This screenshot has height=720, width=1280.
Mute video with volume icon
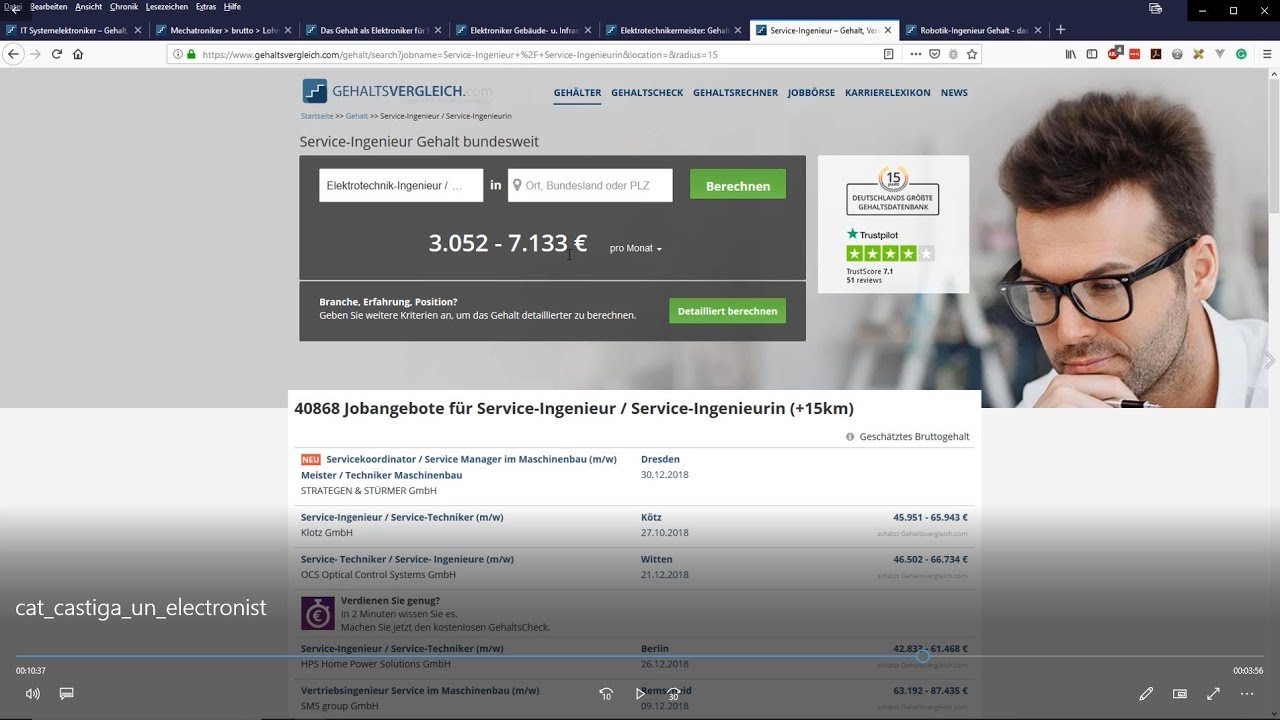point(32,693)
